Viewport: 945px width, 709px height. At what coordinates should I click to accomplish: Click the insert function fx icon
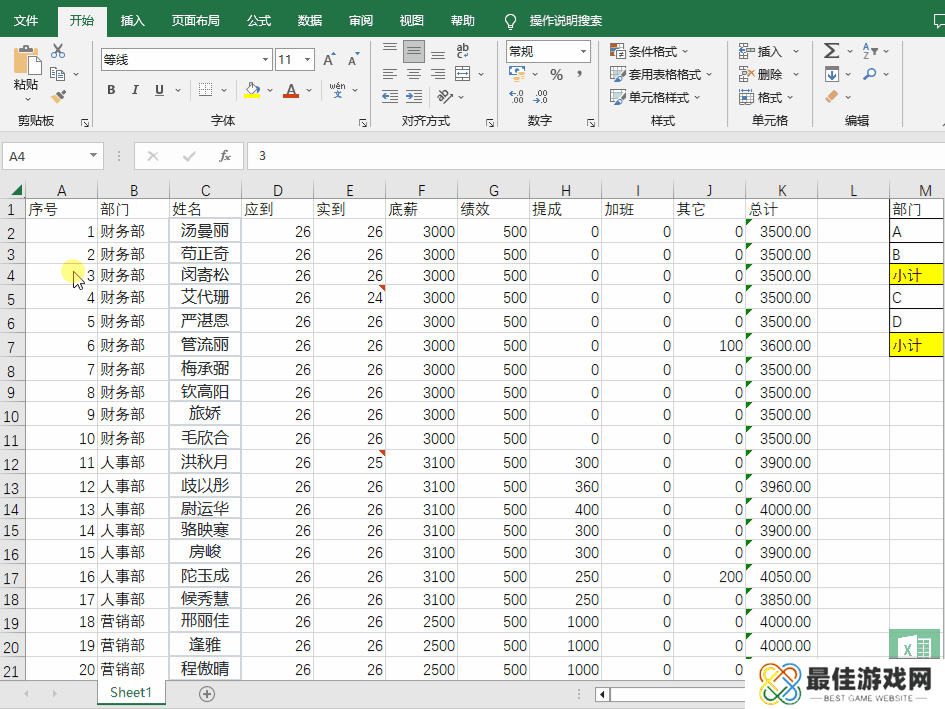pos(225,156)
